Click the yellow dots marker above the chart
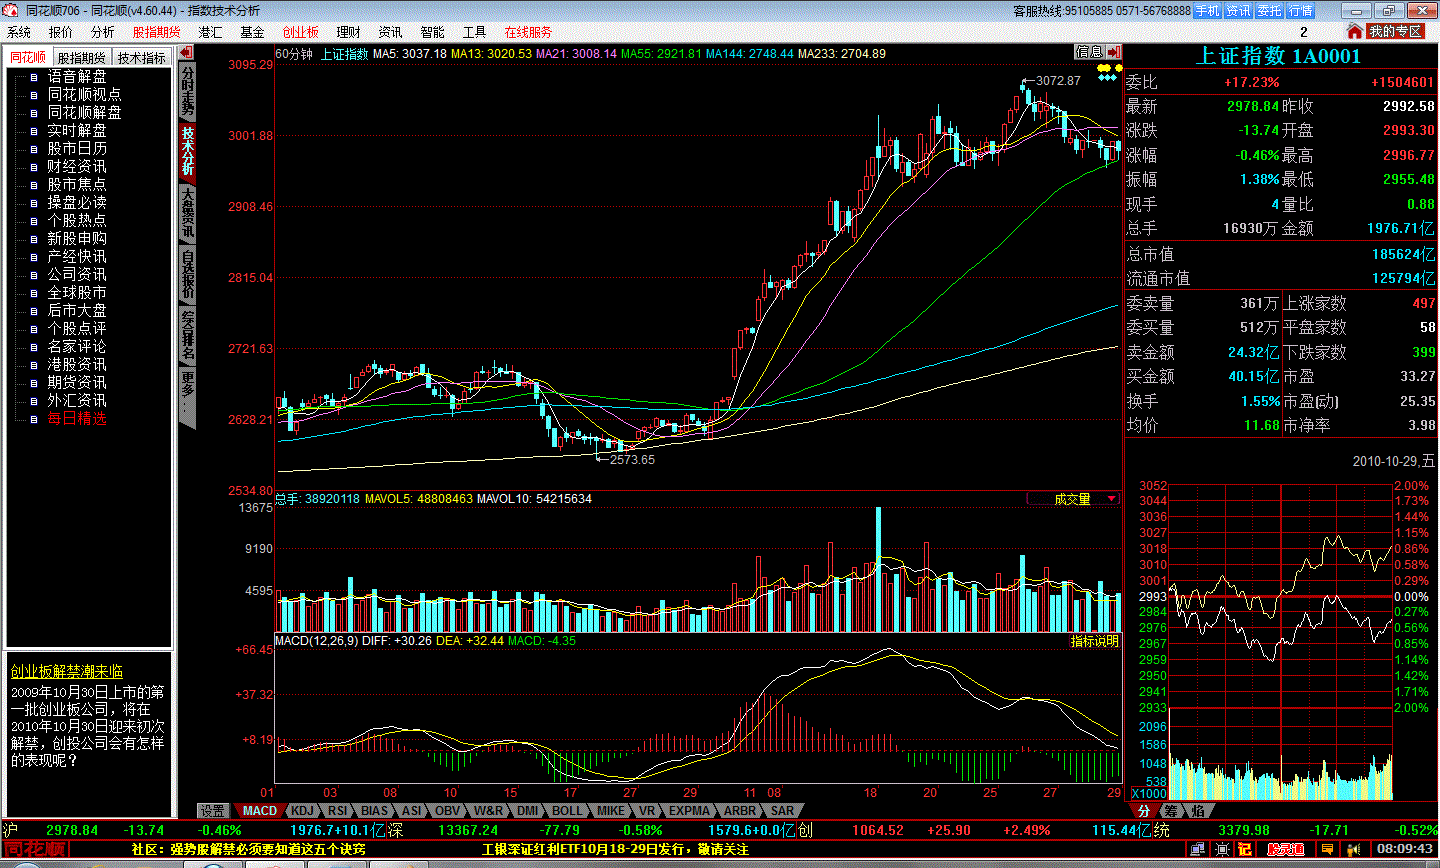Viewport: 1440px width, 868px height. tap(1108, 68)
